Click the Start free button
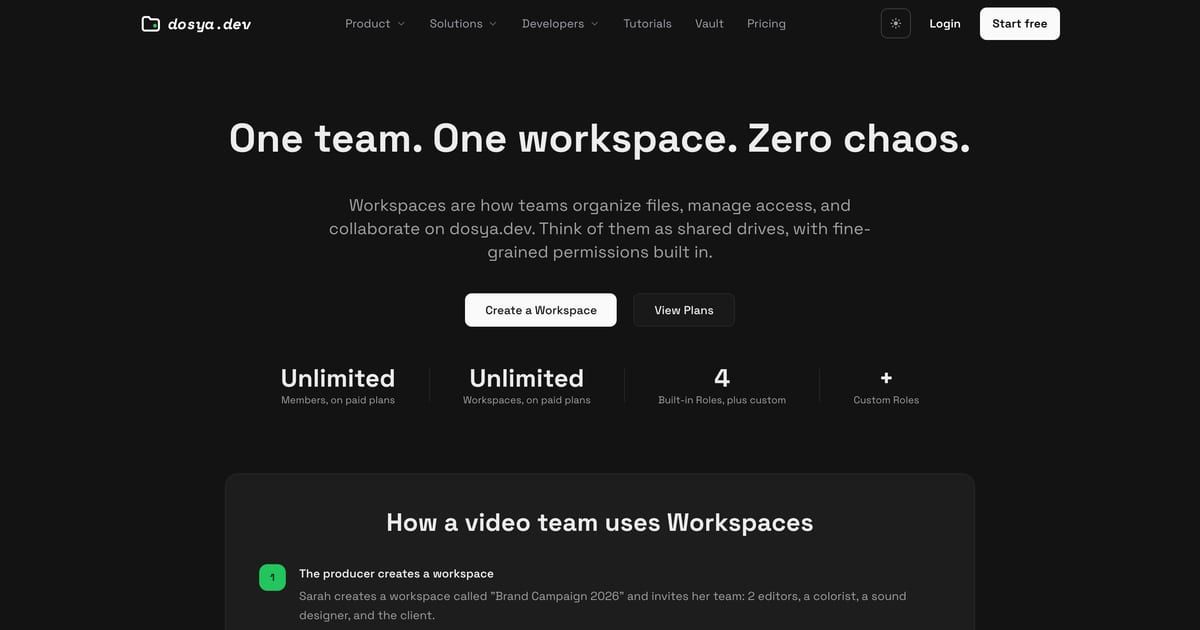 point(1020,23)
